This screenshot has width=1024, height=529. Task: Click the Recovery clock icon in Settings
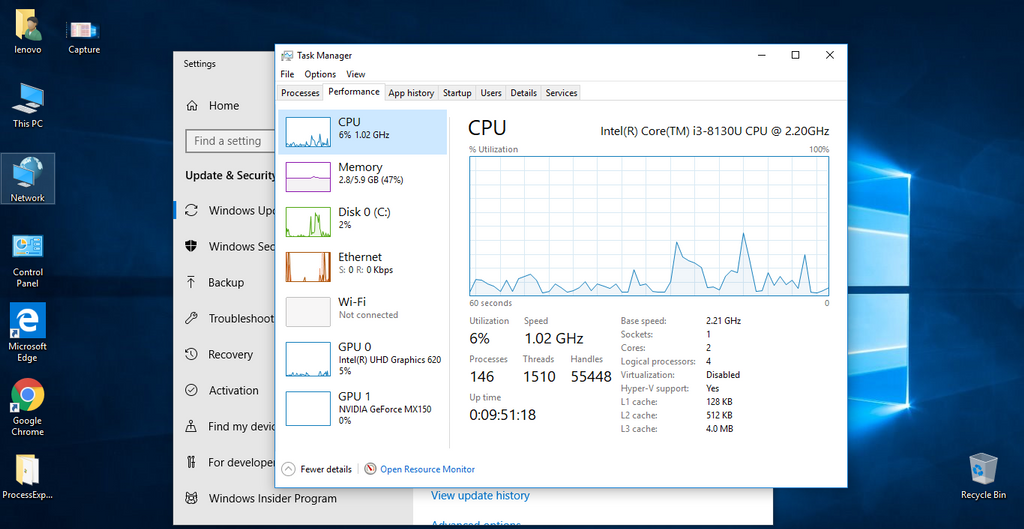pos(191,354)
